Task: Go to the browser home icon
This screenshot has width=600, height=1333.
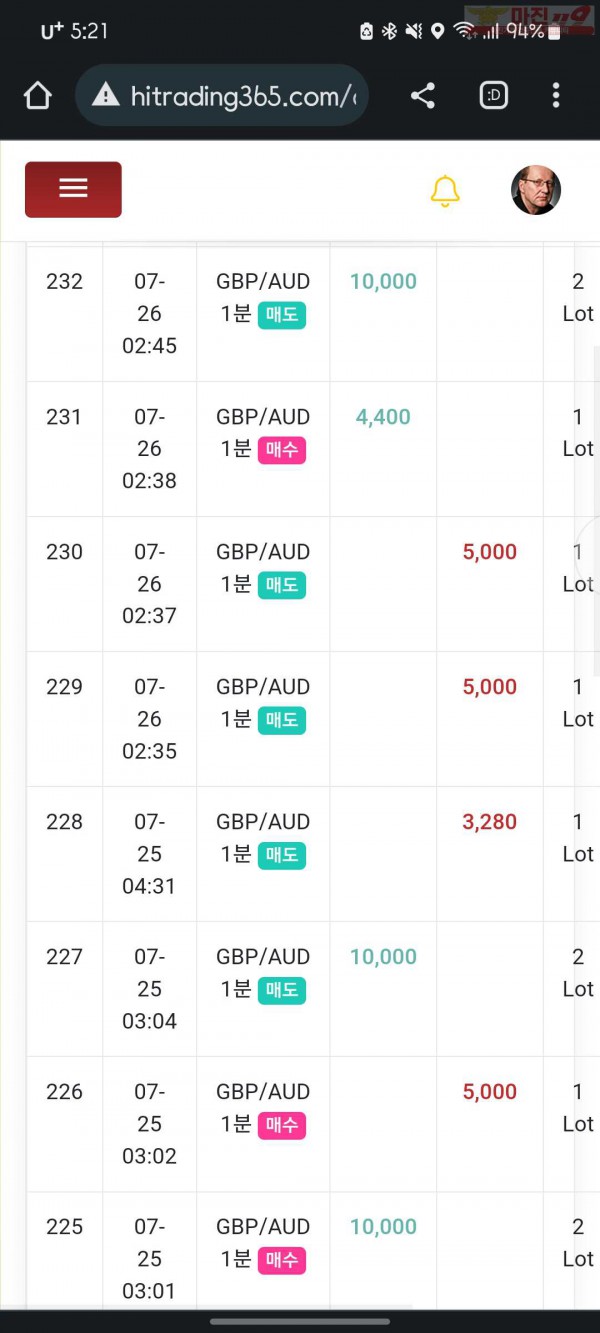Action: [37, 96]
